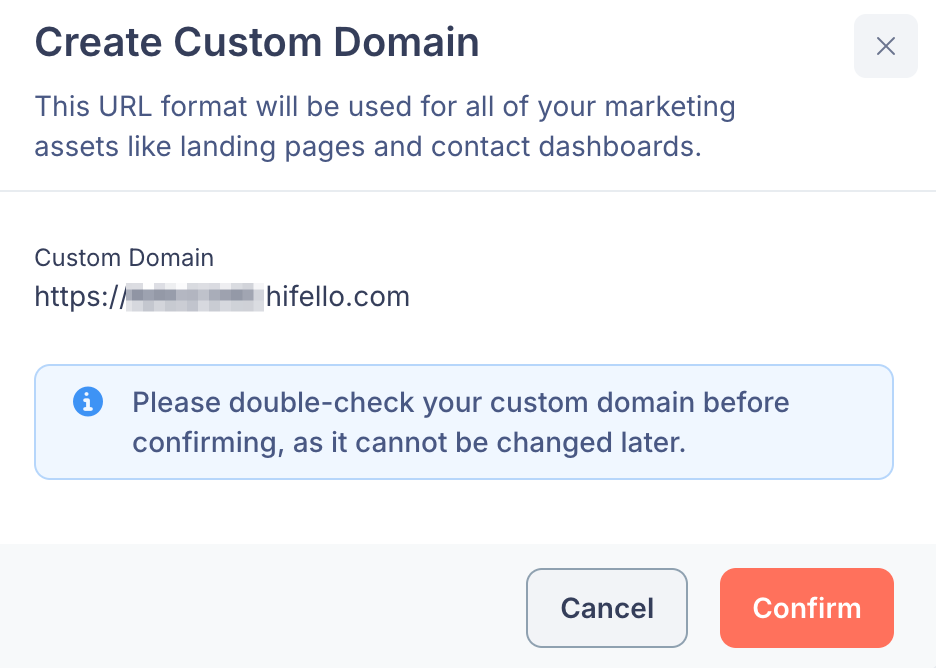
Task: Click the blurred subdomain portion of the URL
Action: (195, 297)
